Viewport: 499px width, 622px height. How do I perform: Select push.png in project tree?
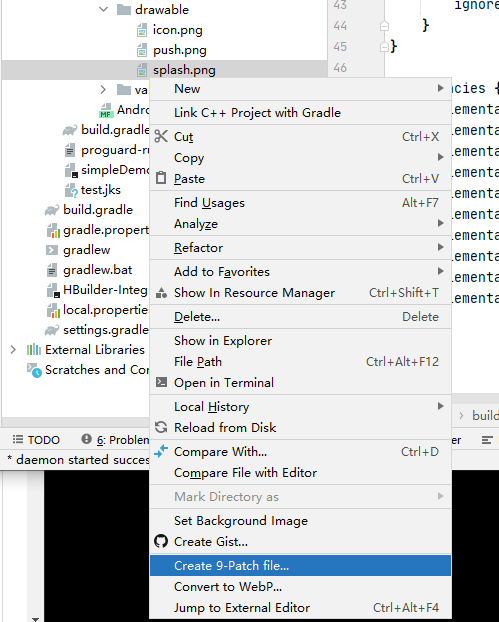180,50
